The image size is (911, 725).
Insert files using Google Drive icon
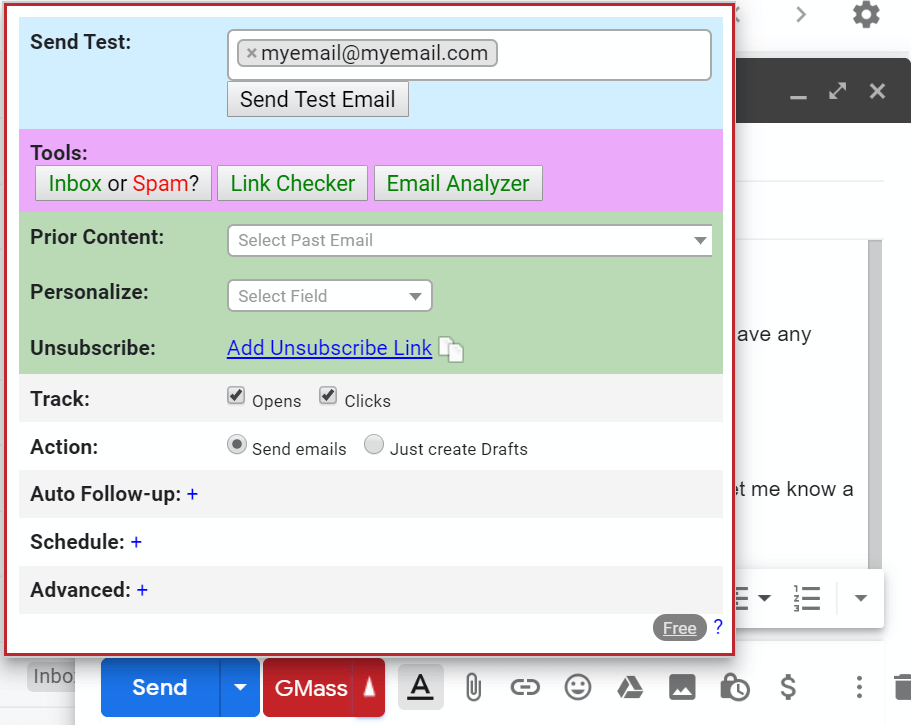click(630, 688)
